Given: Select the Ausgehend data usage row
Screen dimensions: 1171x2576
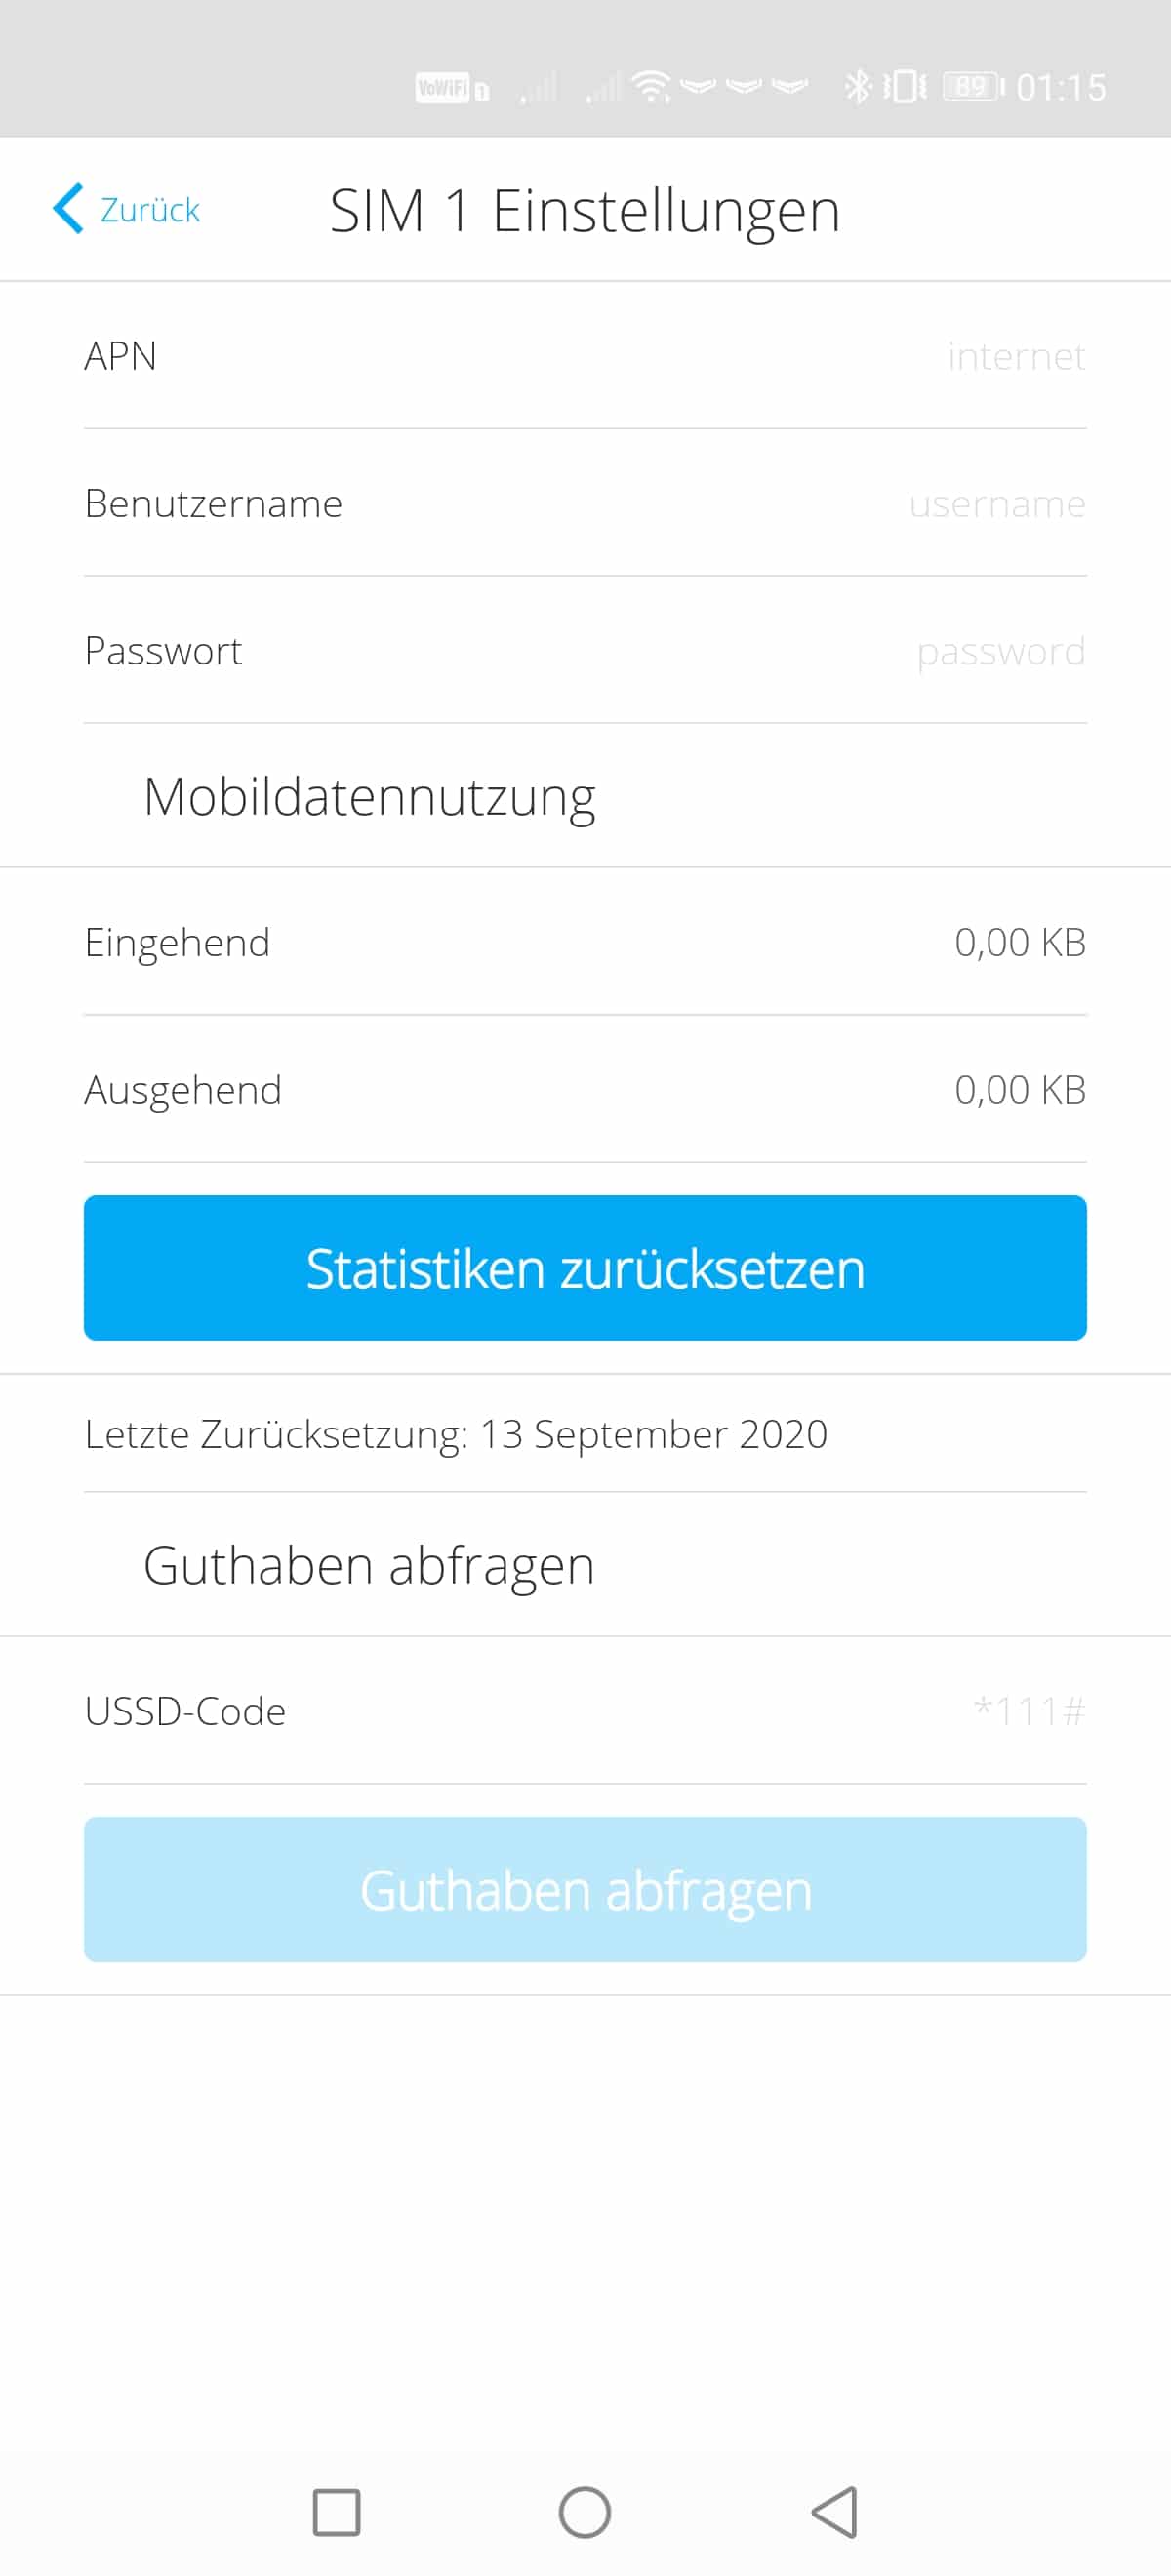Looking at the screenshot, I should [585, 1089].
